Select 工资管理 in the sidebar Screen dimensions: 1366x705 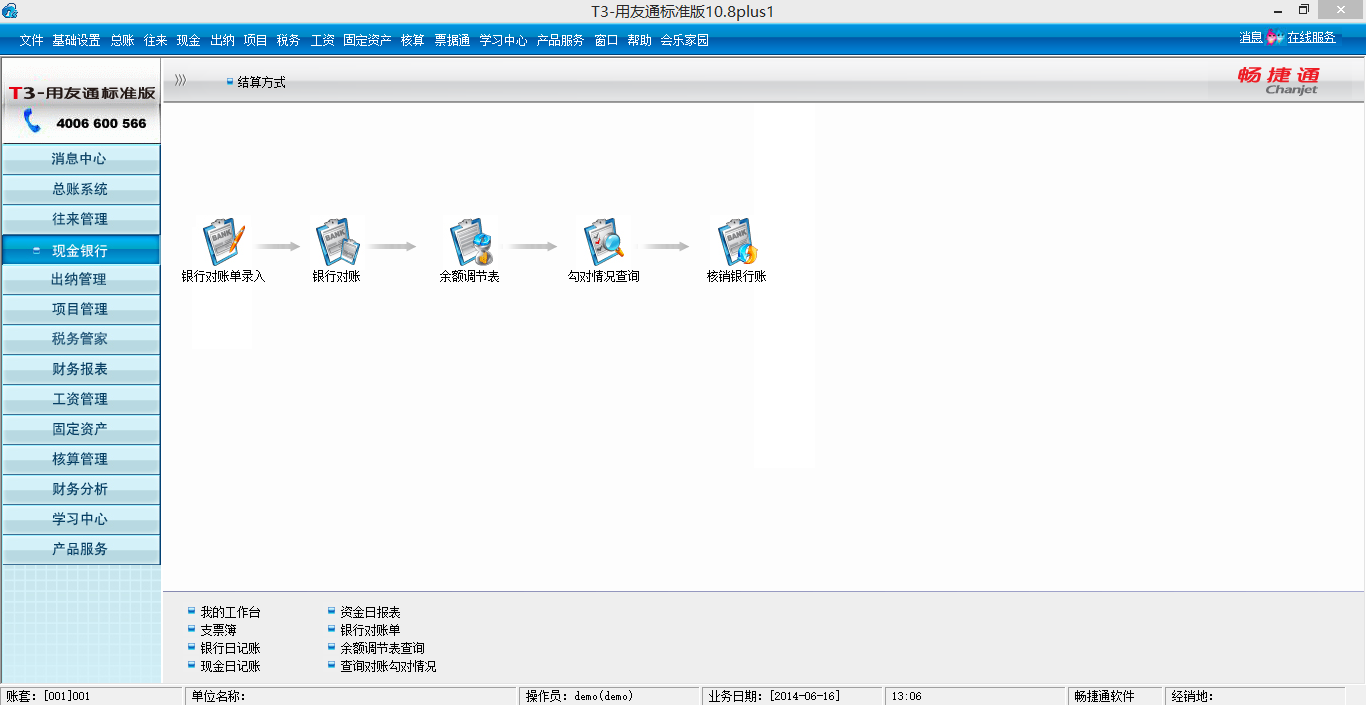80,399
